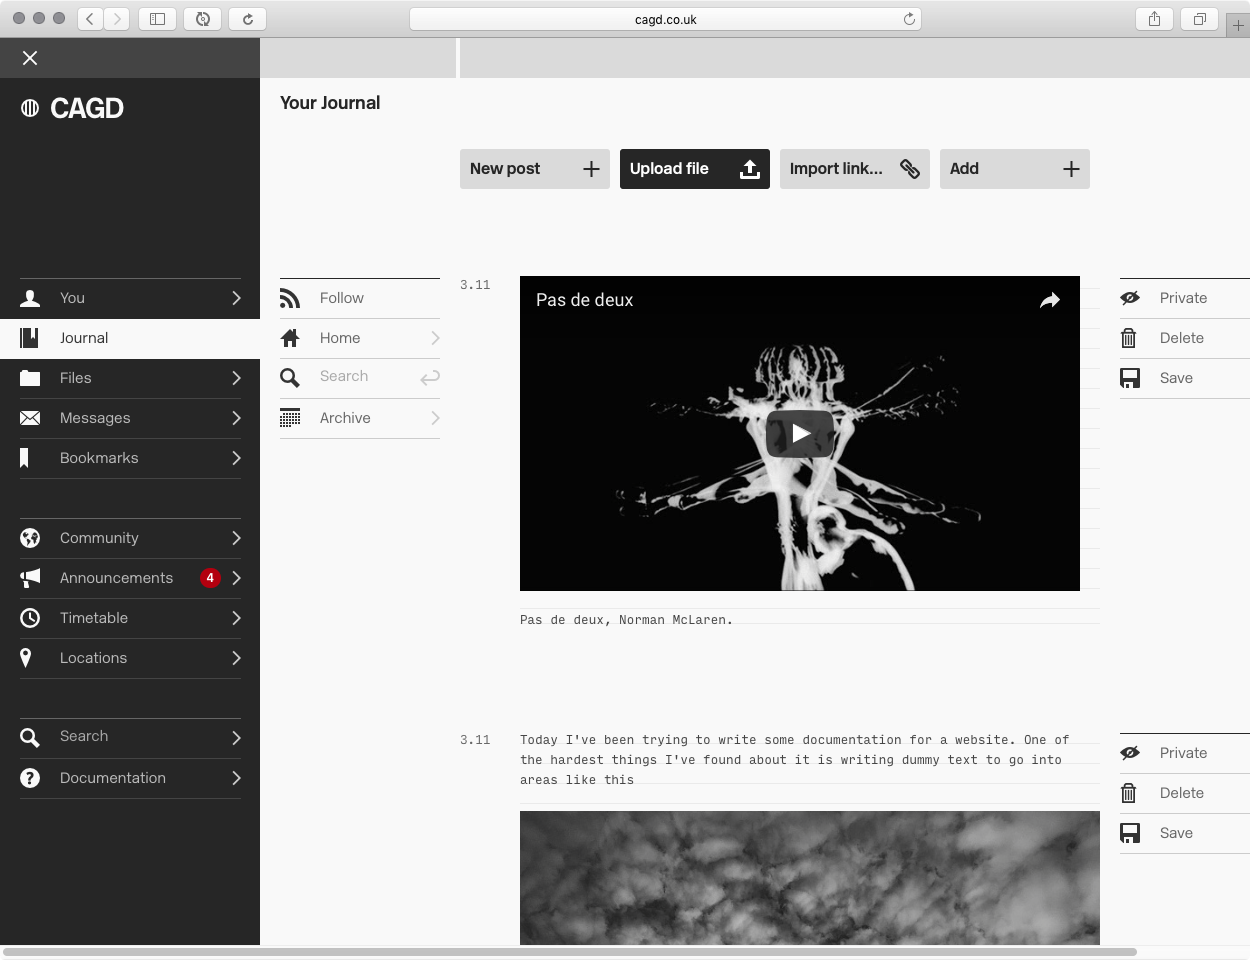
Task: Click the Follow RSS feed icon
Action: tap(290, 298)
